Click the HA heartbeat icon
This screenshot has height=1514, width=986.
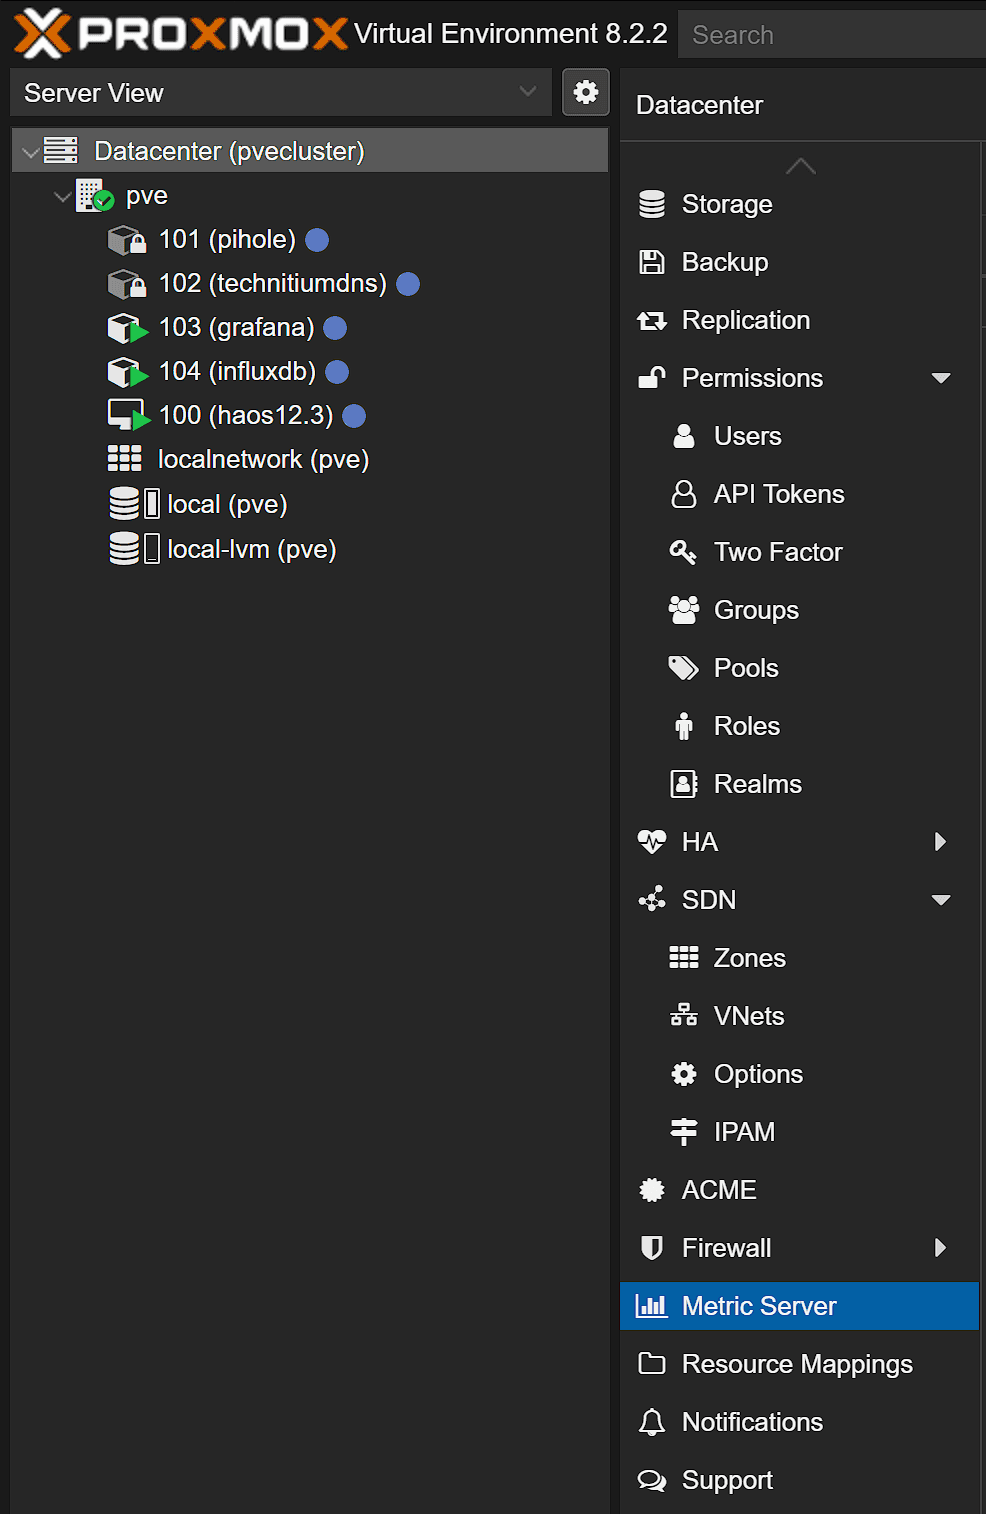(652, 842)
